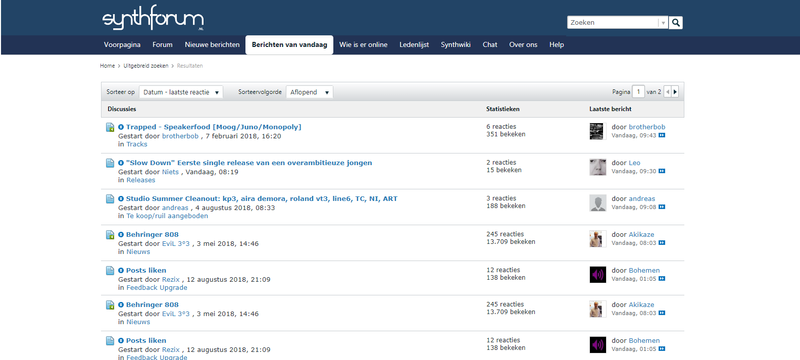Open last poster andreas next to avatar

coord(642,198)
